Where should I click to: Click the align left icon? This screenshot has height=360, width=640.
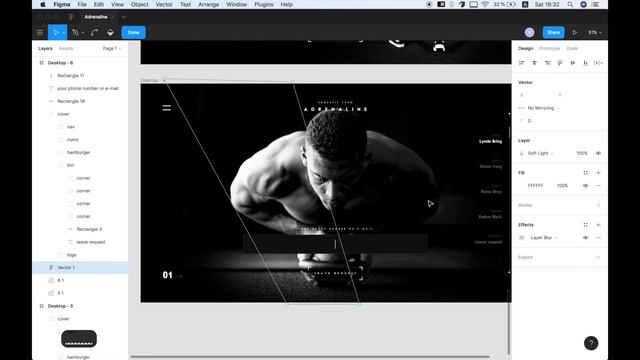tap(521, 63)
